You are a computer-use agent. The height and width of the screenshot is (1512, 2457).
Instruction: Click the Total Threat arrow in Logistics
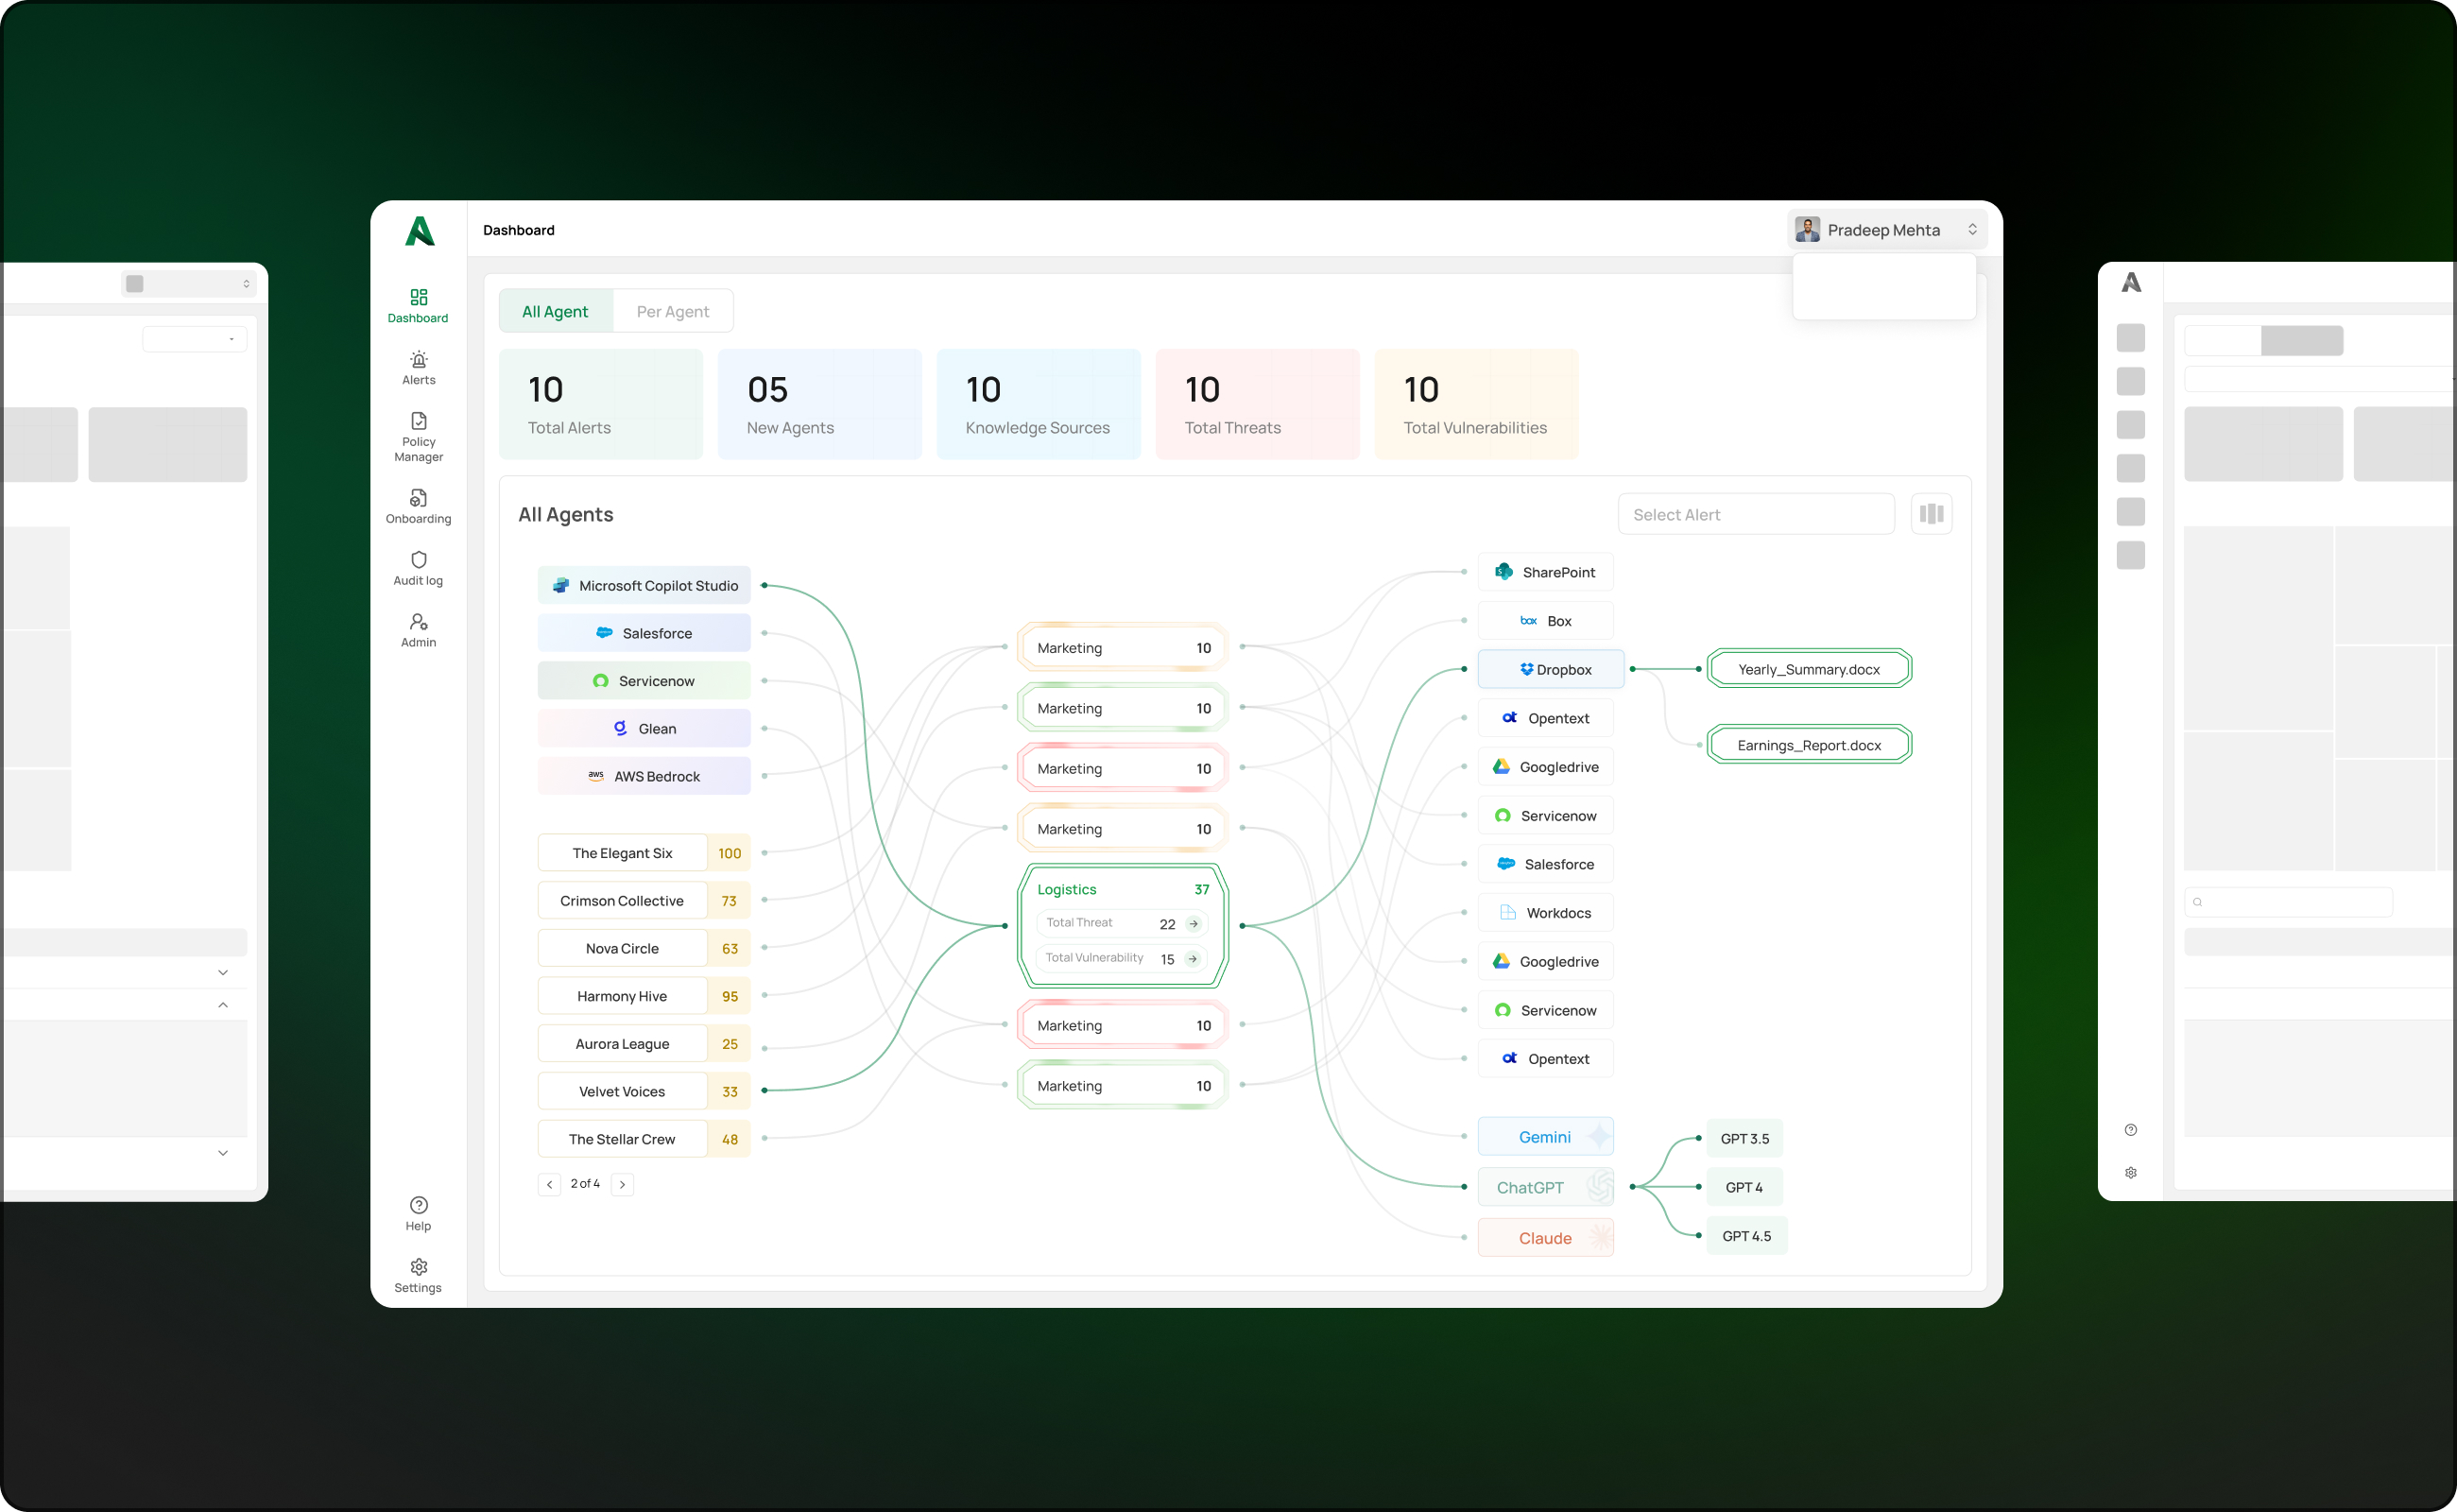[1193, 924]
